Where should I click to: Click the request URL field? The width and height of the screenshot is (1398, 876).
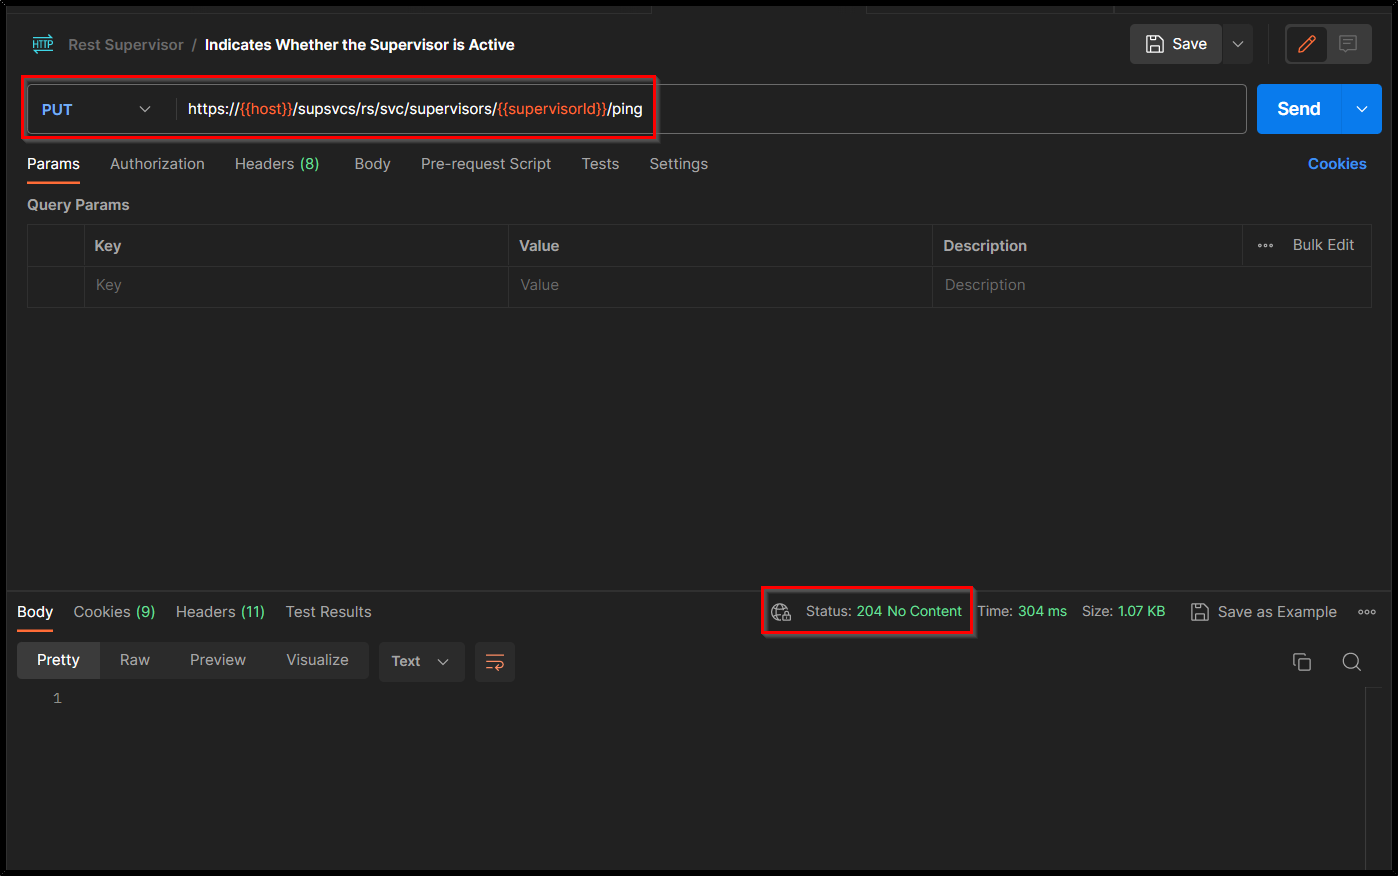click(x=710, y=109)
